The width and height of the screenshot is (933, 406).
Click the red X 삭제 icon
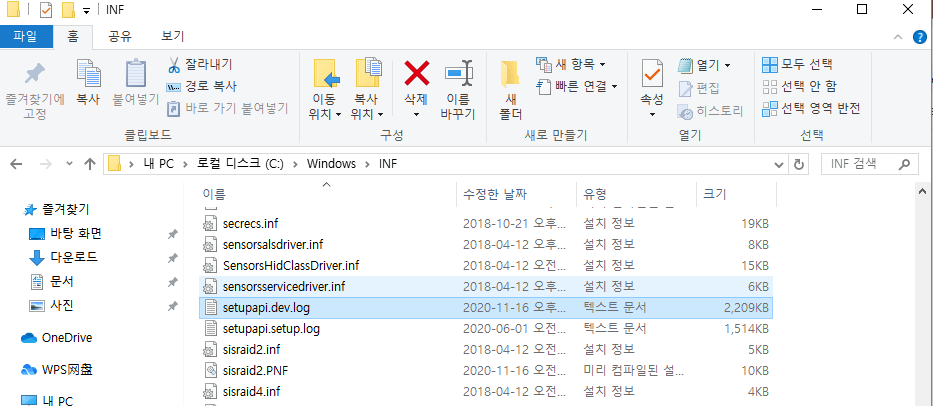click(x=417, y=73)
